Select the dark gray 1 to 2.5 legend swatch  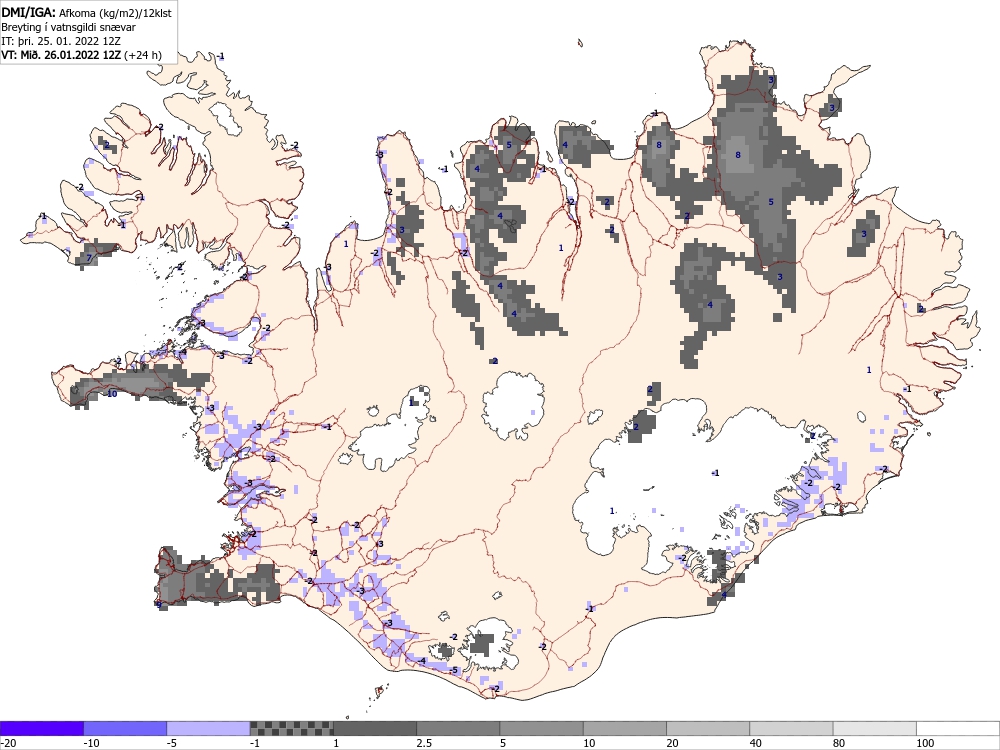tap(374, 728)
